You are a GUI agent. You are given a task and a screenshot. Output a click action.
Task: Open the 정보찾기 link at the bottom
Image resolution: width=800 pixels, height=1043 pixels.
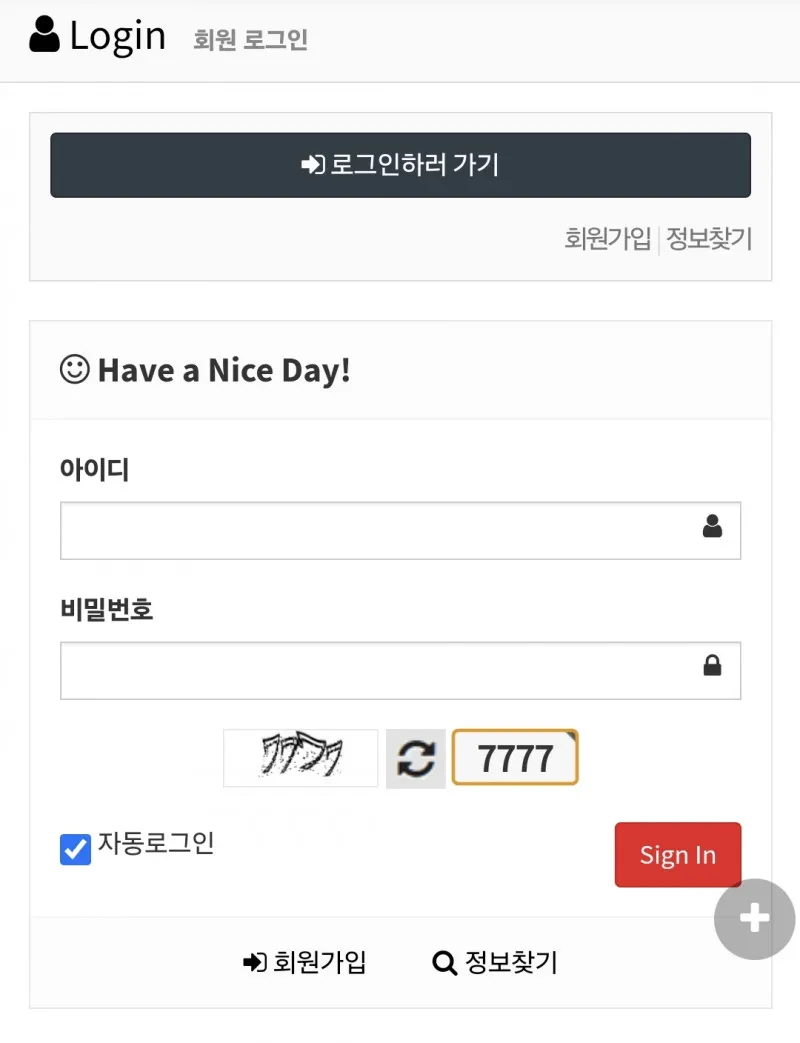point(511,962)
